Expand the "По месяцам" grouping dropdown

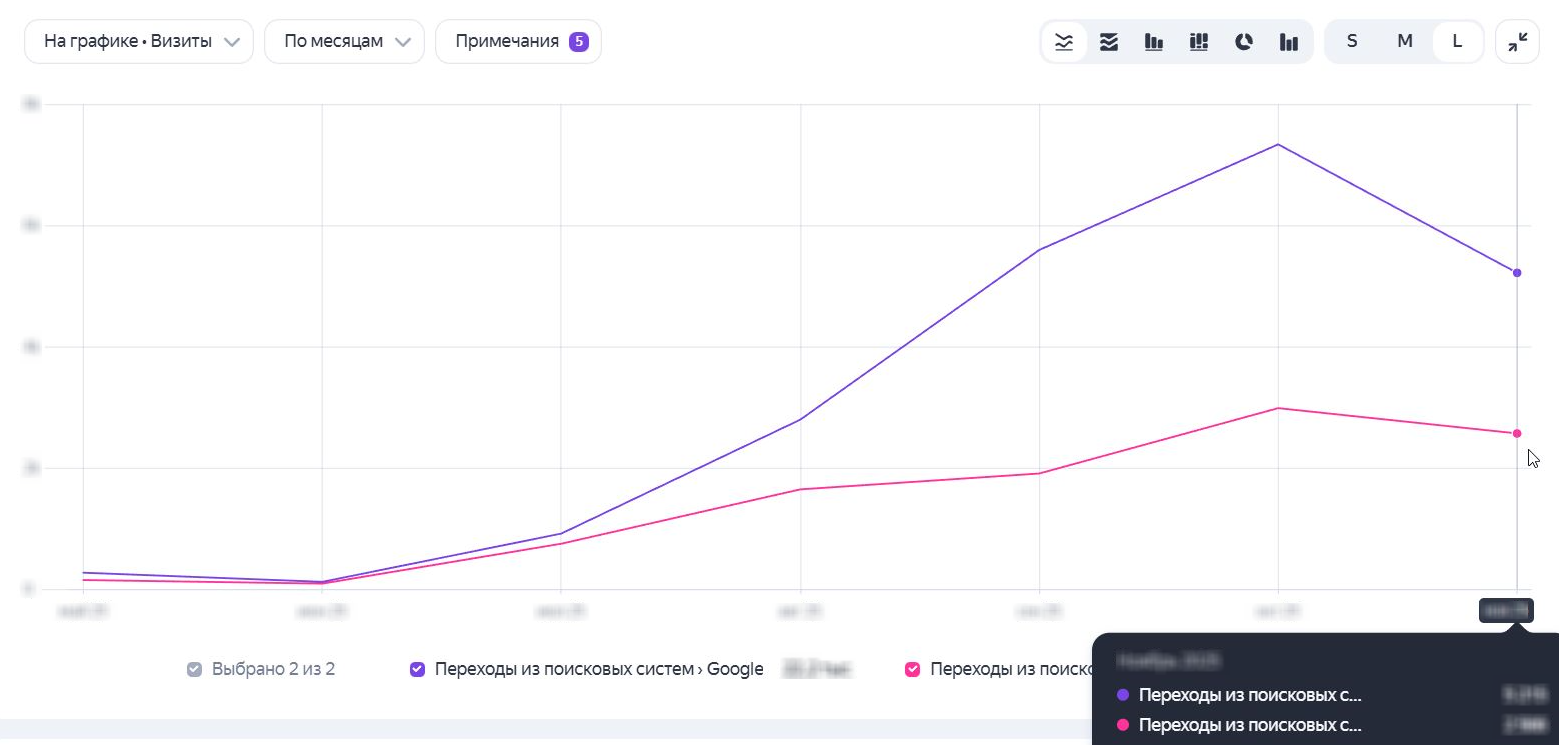click(345, 42)
